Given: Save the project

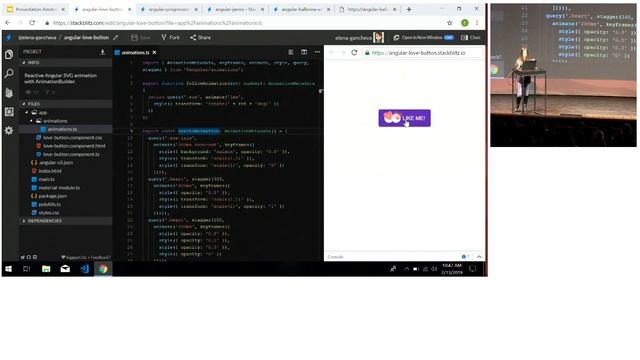Looking at the screenshot, I should tap(141, 37).
